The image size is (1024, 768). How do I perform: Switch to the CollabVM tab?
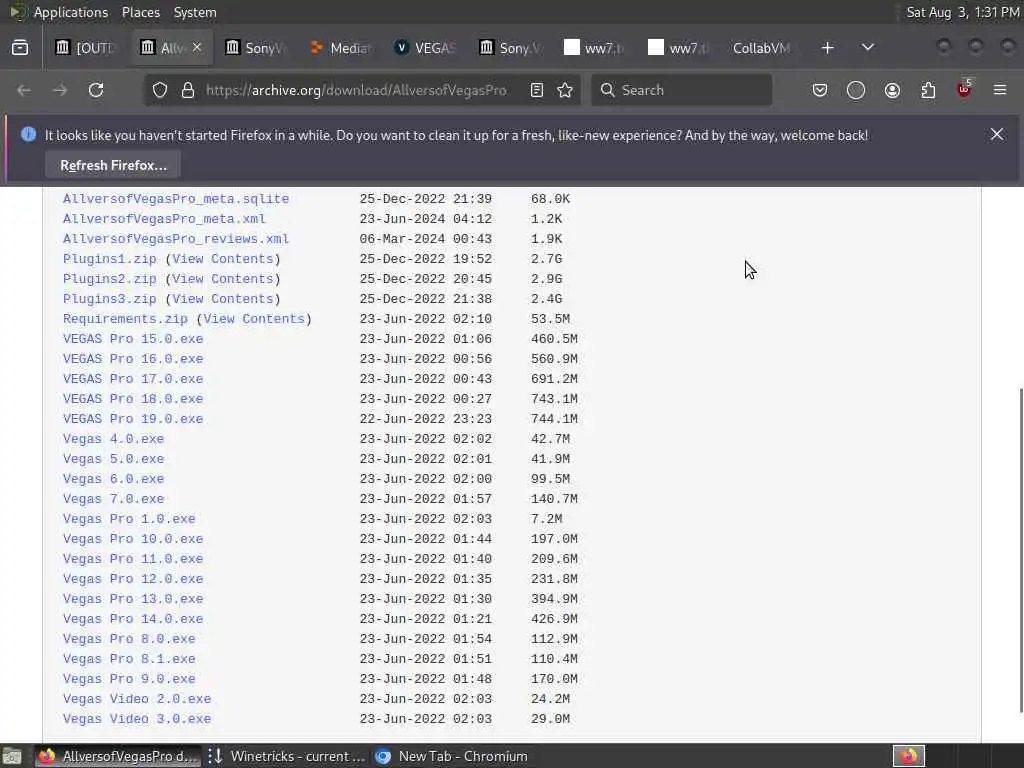coord(761,48)
